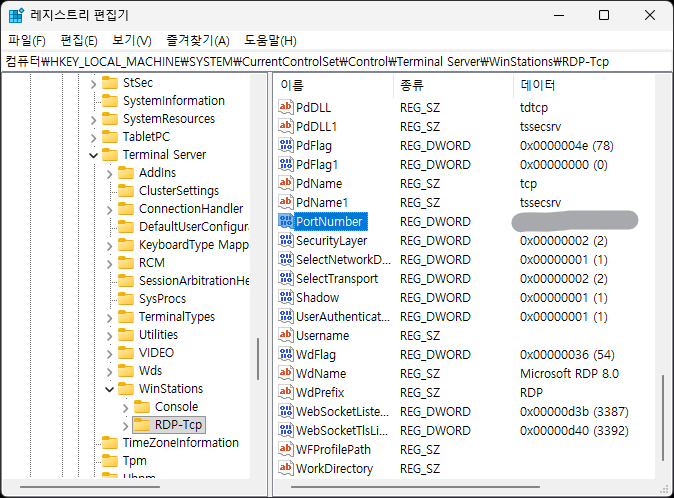The image size is (674, 498).
Task: Click the PdDLL string value icon
Action: (x=286, y=107)
